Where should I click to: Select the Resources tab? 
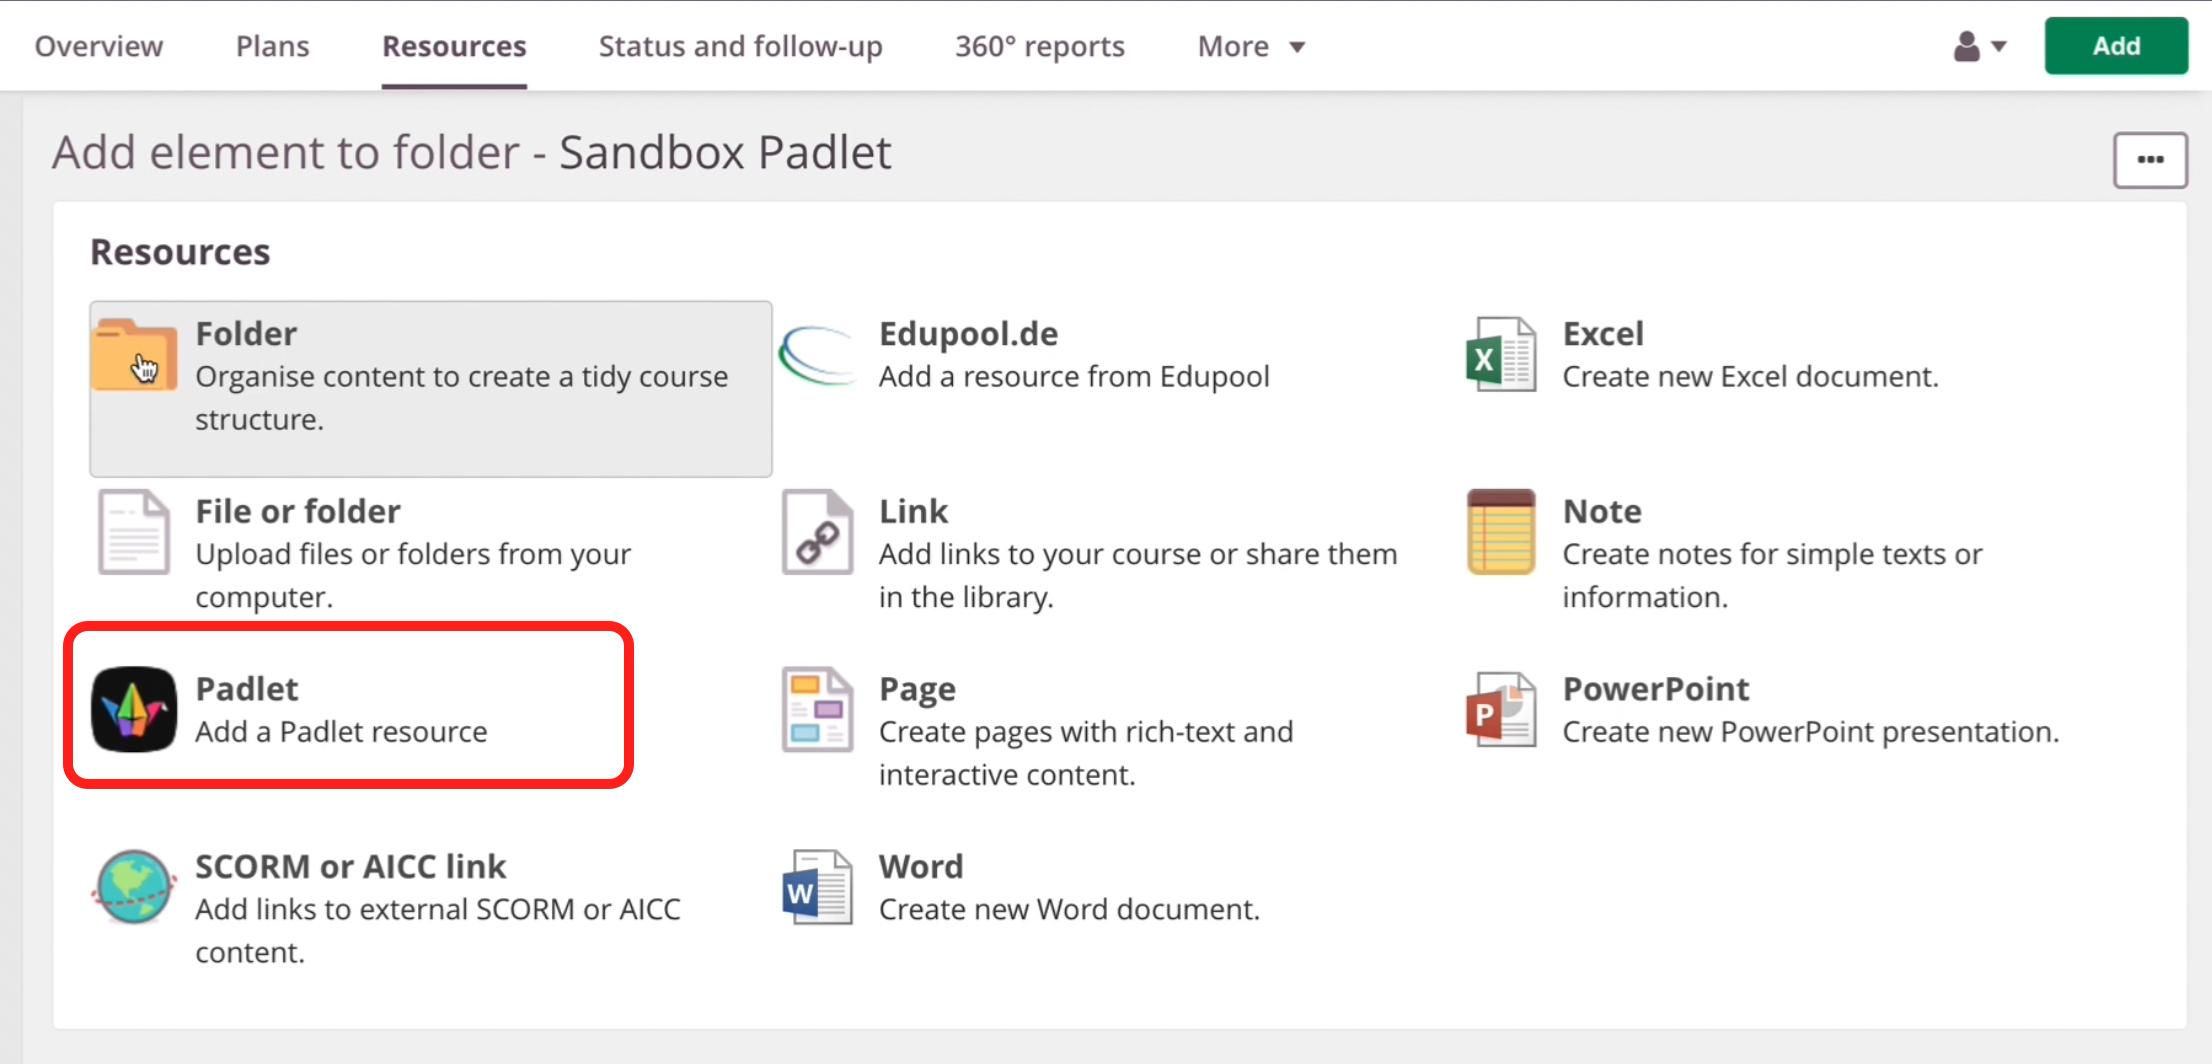(454, 46)
